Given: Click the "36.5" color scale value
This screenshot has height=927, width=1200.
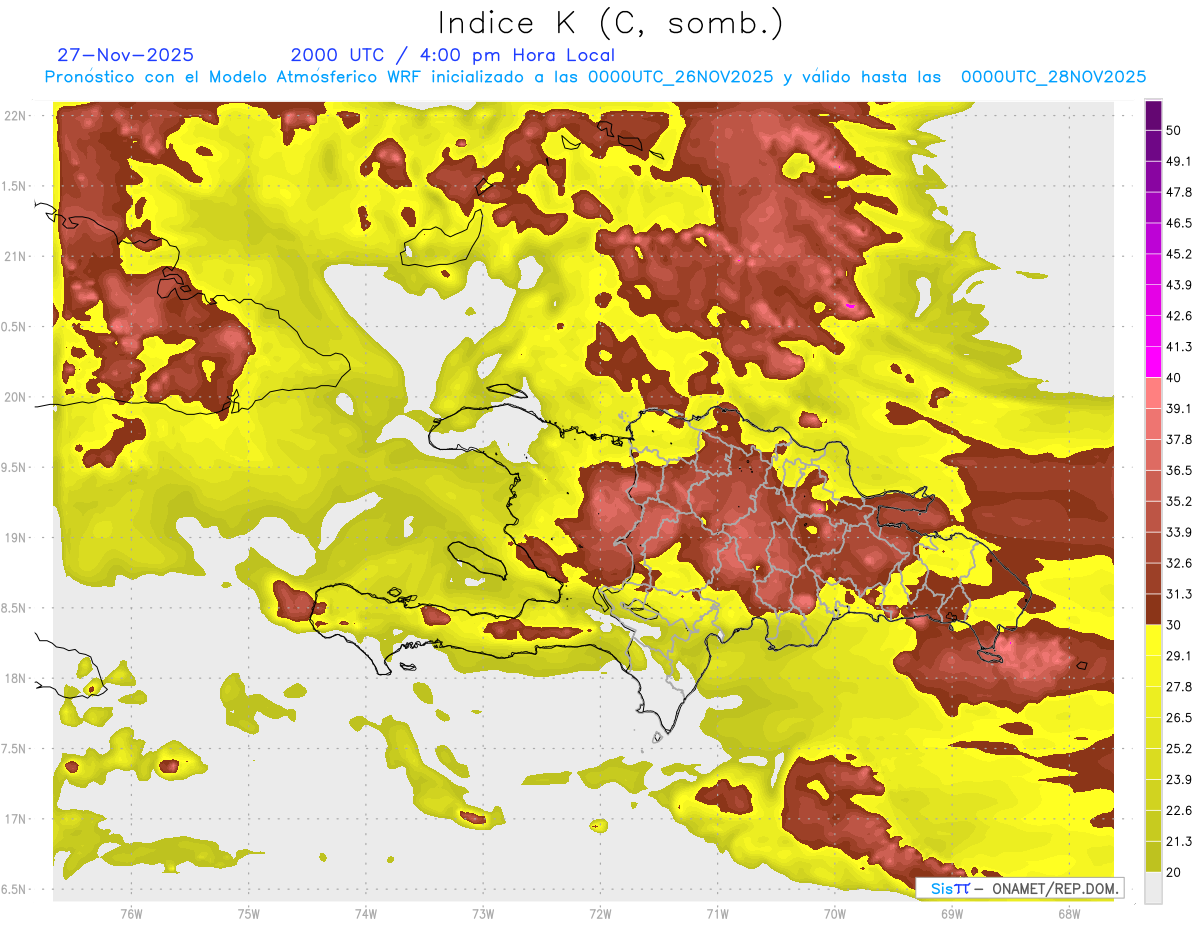Looking at the screenshot, I should (x=1179, y=470).
